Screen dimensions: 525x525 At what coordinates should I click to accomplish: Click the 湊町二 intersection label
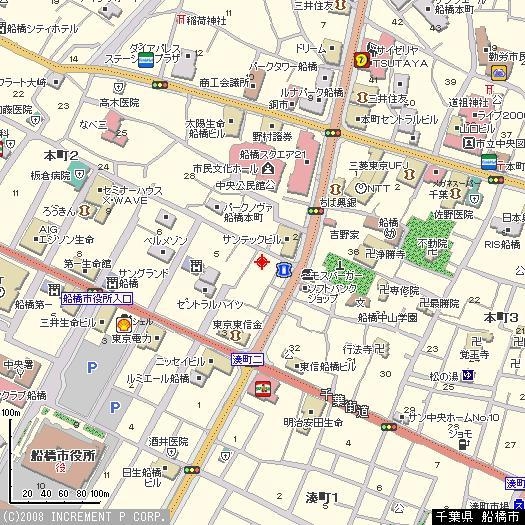[247, 360]
